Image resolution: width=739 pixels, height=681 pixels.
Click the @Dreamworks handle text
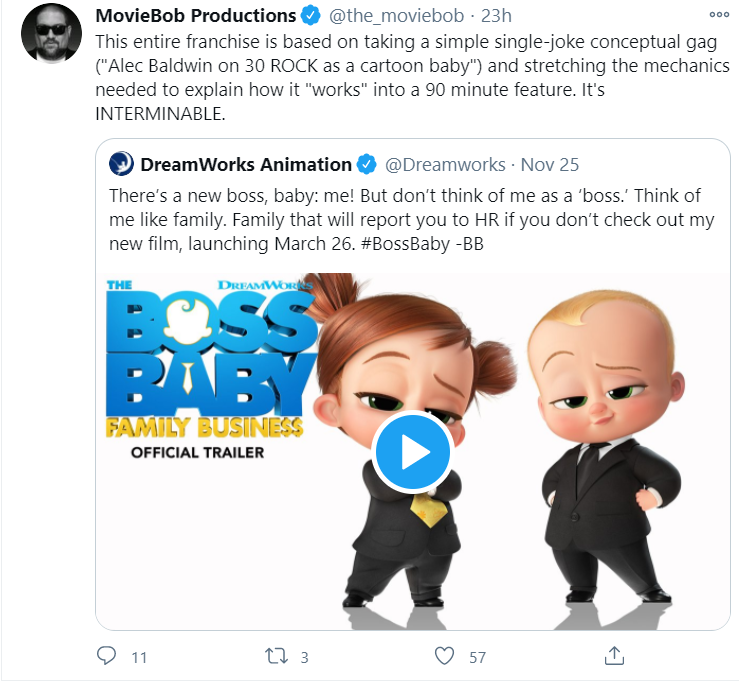point(445,164)
